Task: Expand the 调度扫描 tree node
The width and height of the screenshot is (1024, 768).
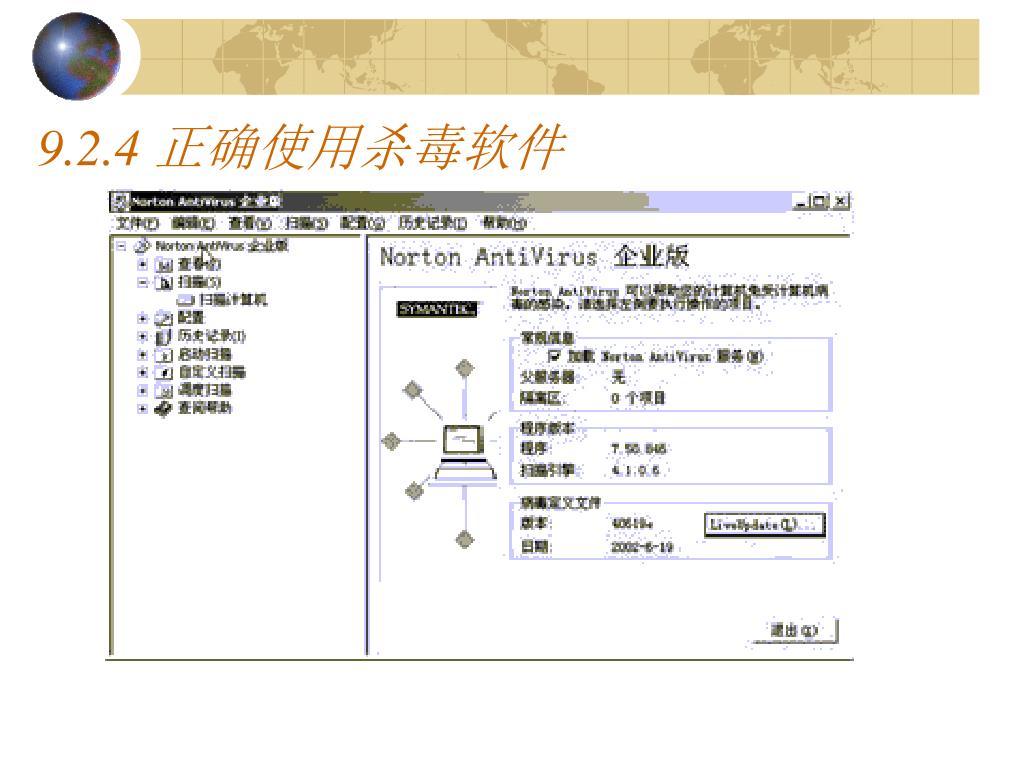Action: [142, 391]
